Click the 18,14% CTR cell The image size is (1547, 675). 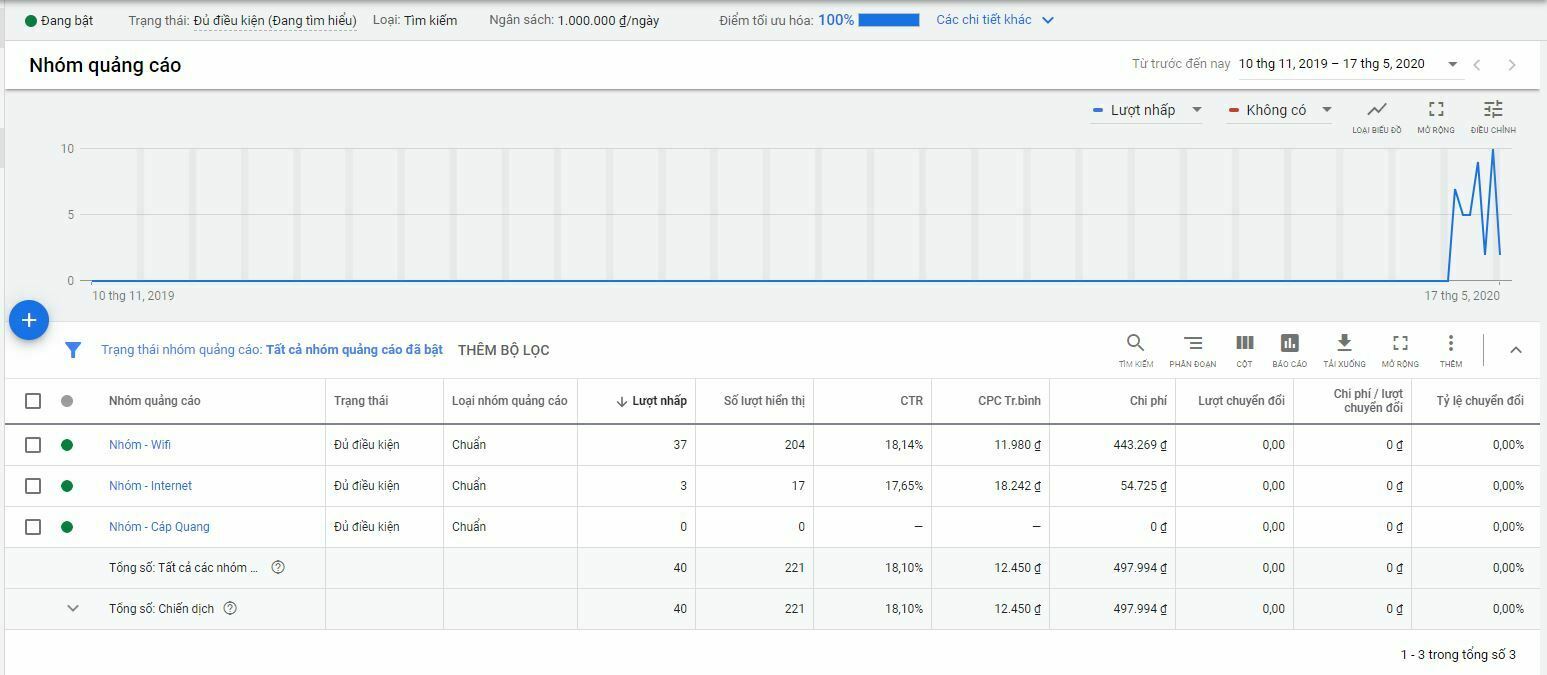pos(904,445)
